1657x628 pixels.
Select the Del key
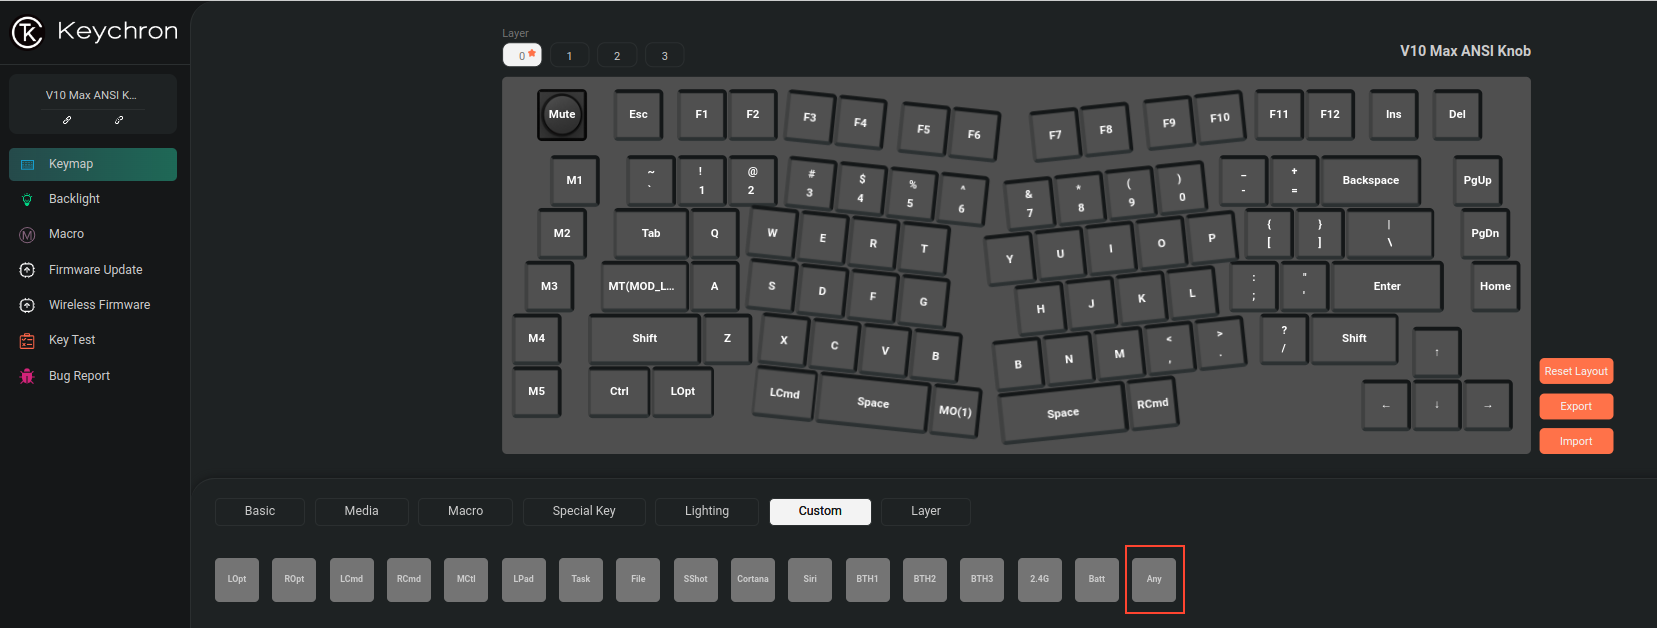pos(1457,114)
